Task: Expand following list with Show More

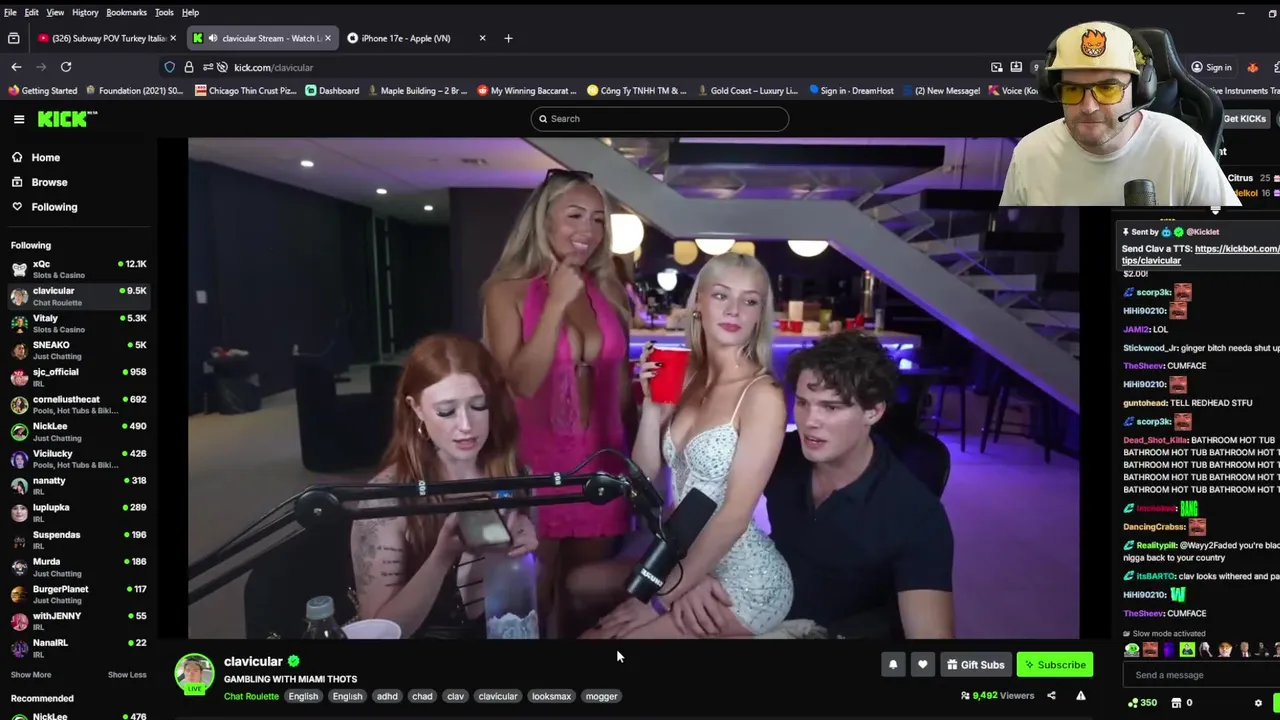Action: point(31,675)
